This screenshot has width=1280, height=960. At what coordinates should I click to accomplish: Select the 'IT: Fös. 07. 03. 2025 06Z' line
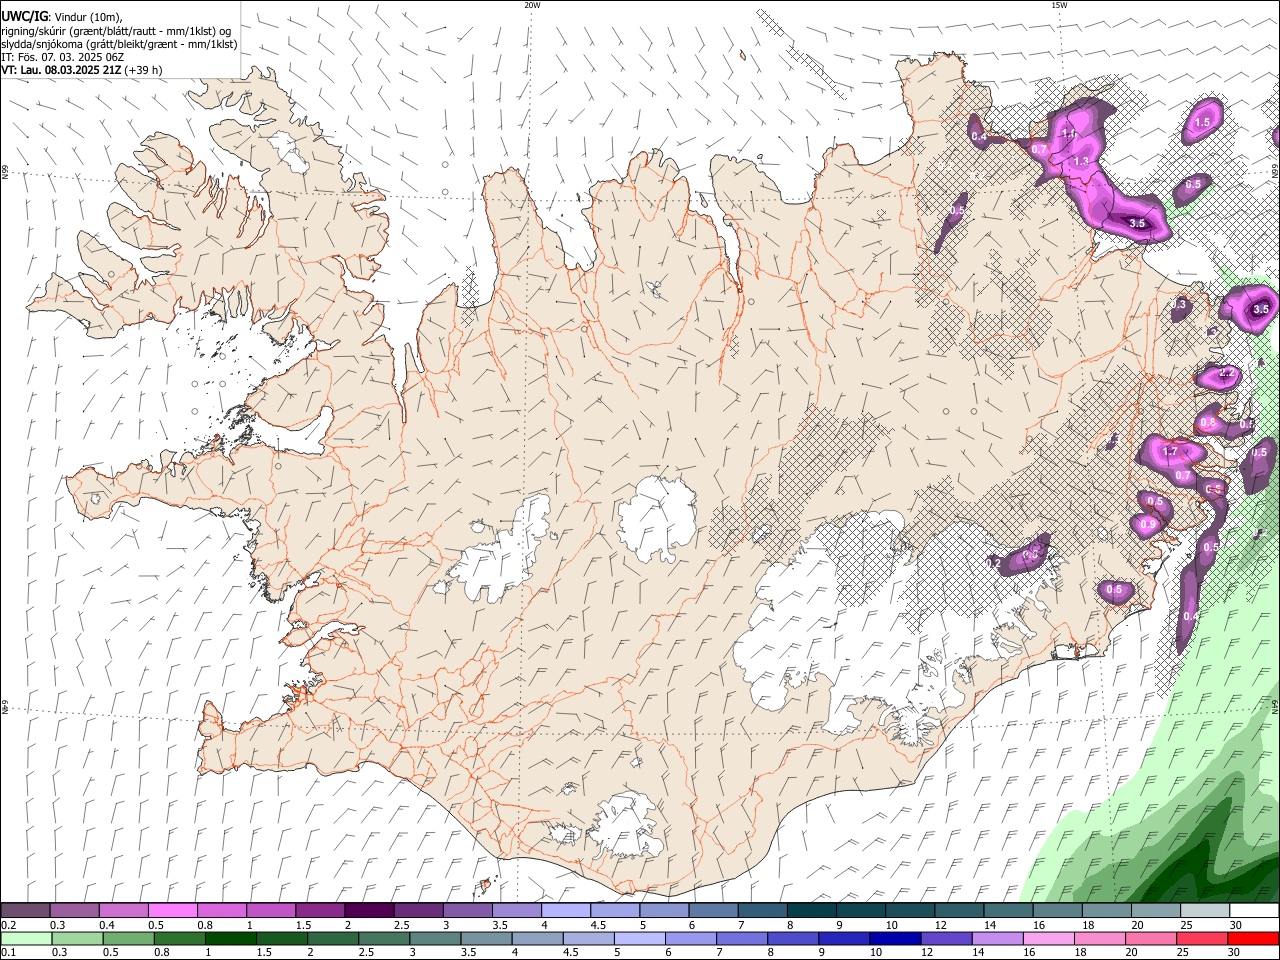point(62,57)
